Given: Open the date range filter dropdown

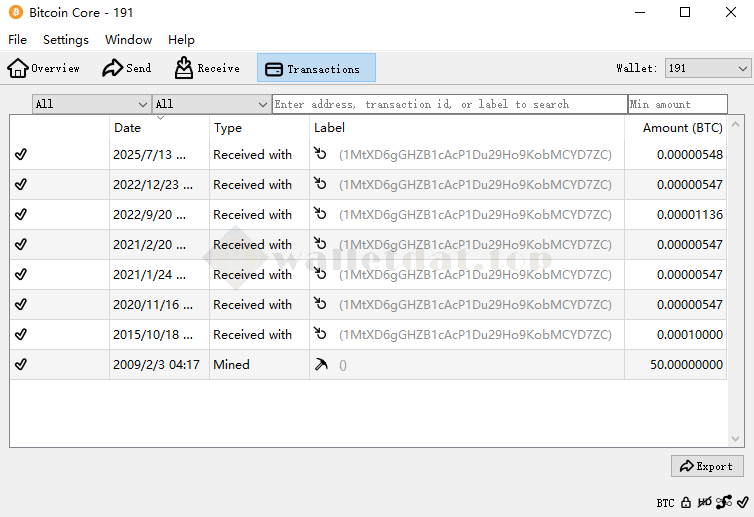Looking at the screenshot, I should tap(91, 104).
